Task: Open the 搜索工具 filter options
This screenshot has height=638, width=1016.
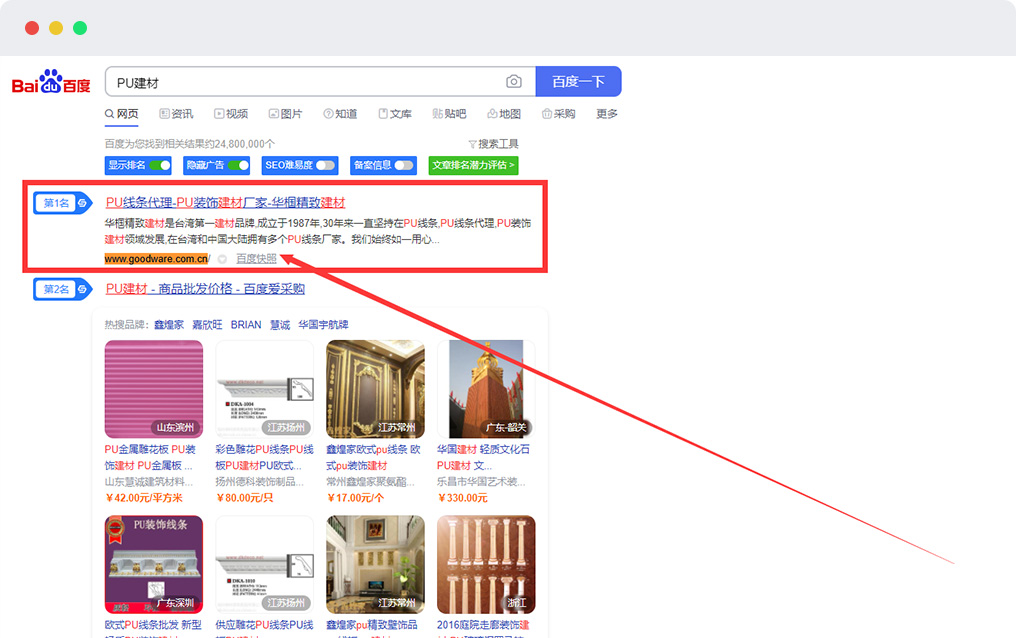Action: coord(493,144)
